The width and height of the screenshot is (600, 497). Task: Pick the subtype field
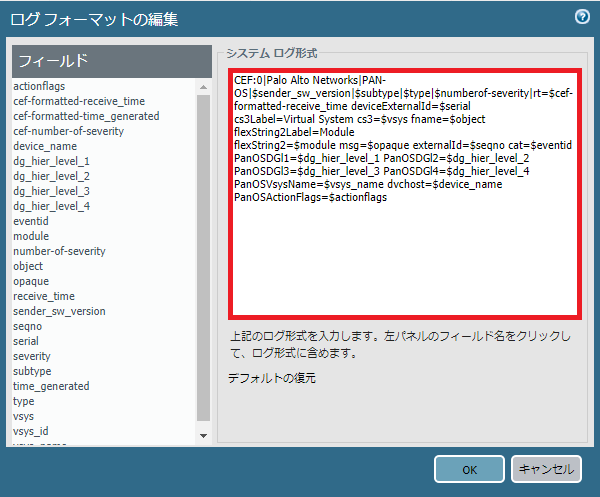[x=32, y=371]
